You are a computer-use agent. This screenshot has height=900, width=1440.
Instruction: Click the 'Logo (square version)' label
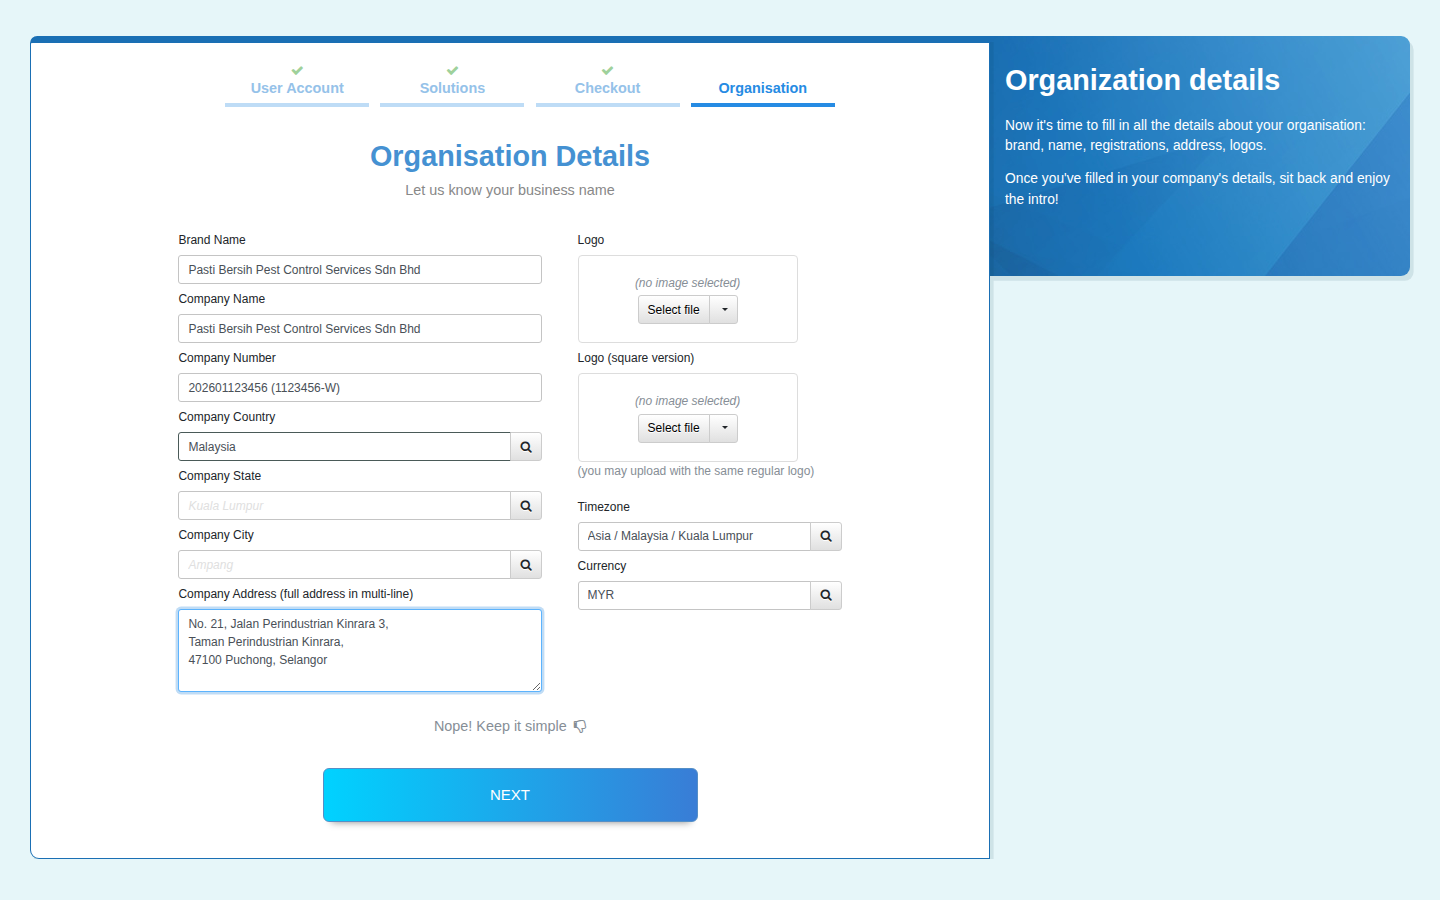636,358
